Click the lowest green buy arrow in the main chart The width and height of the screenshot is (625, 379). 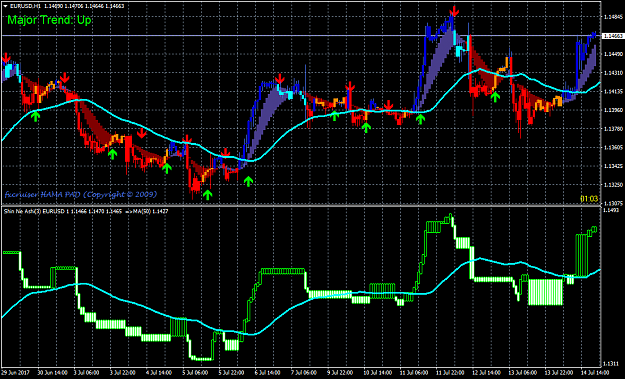(x=207, y=194)
